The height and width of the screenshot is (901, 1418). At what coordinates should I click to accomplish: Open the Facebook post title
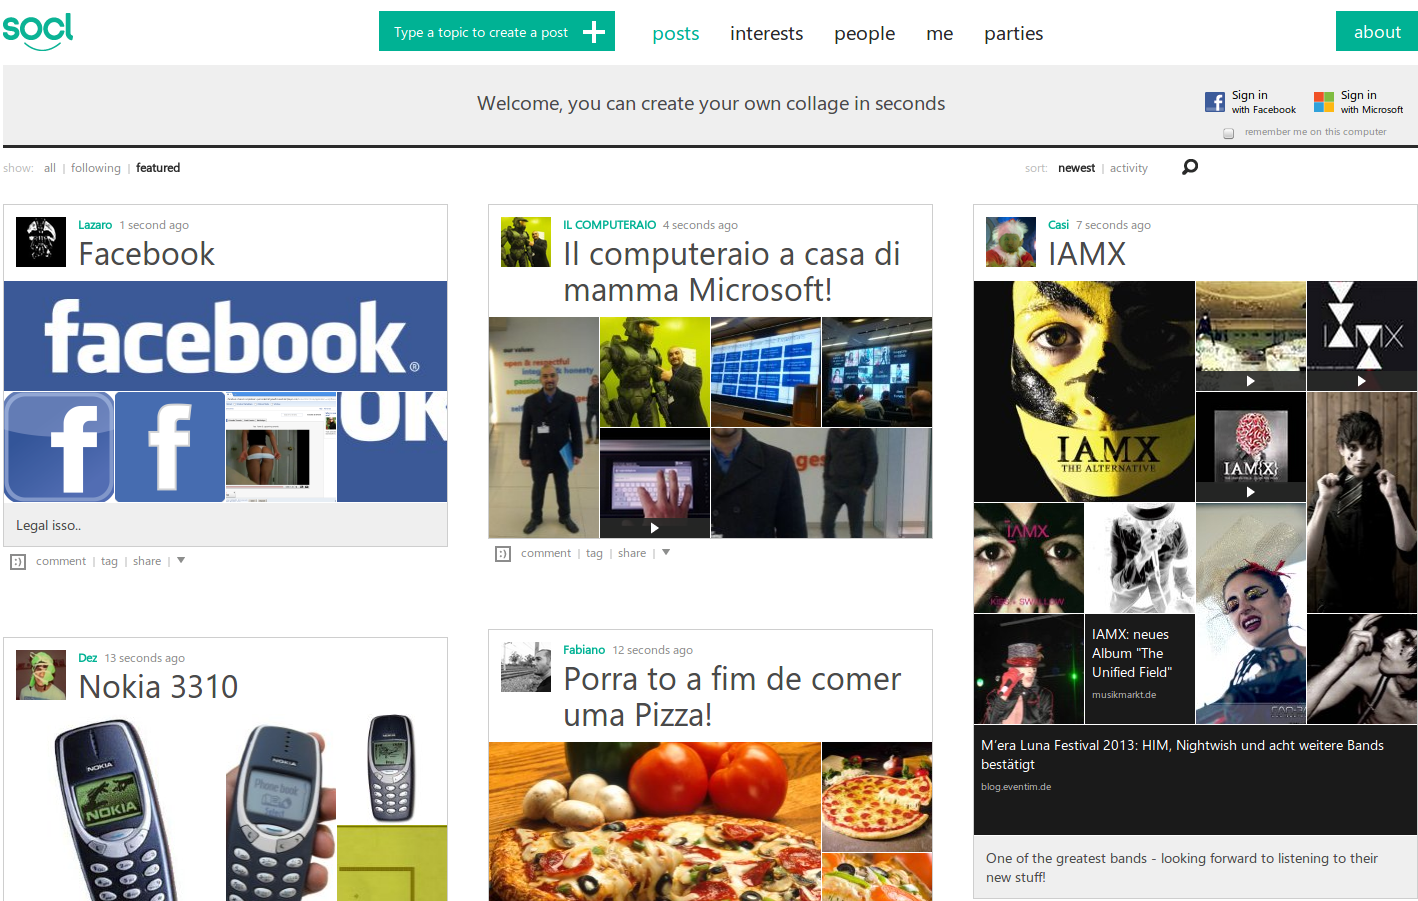(147, 254)
